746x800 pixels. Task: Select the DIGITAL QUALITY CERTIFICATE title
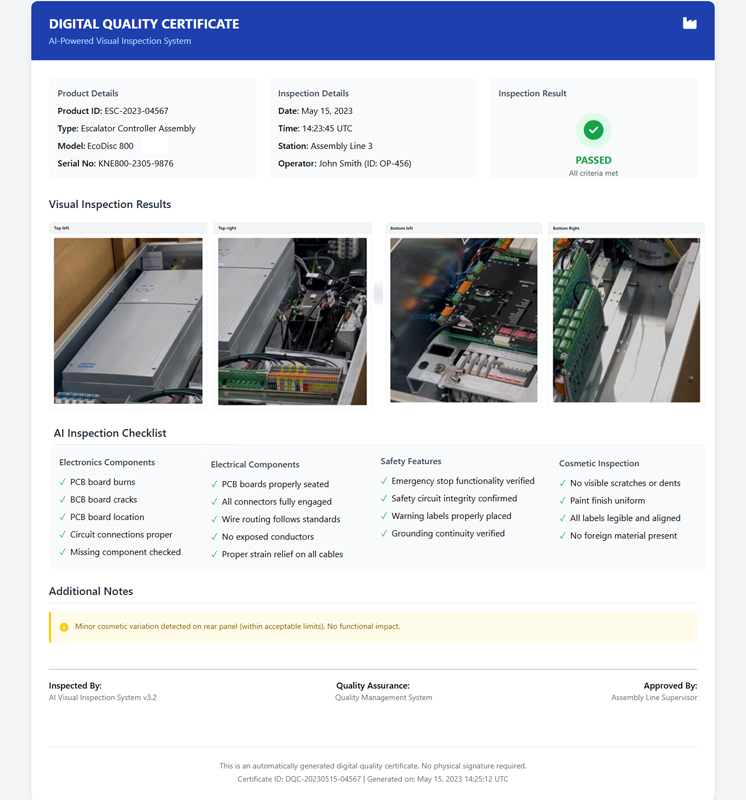point(144,24)
